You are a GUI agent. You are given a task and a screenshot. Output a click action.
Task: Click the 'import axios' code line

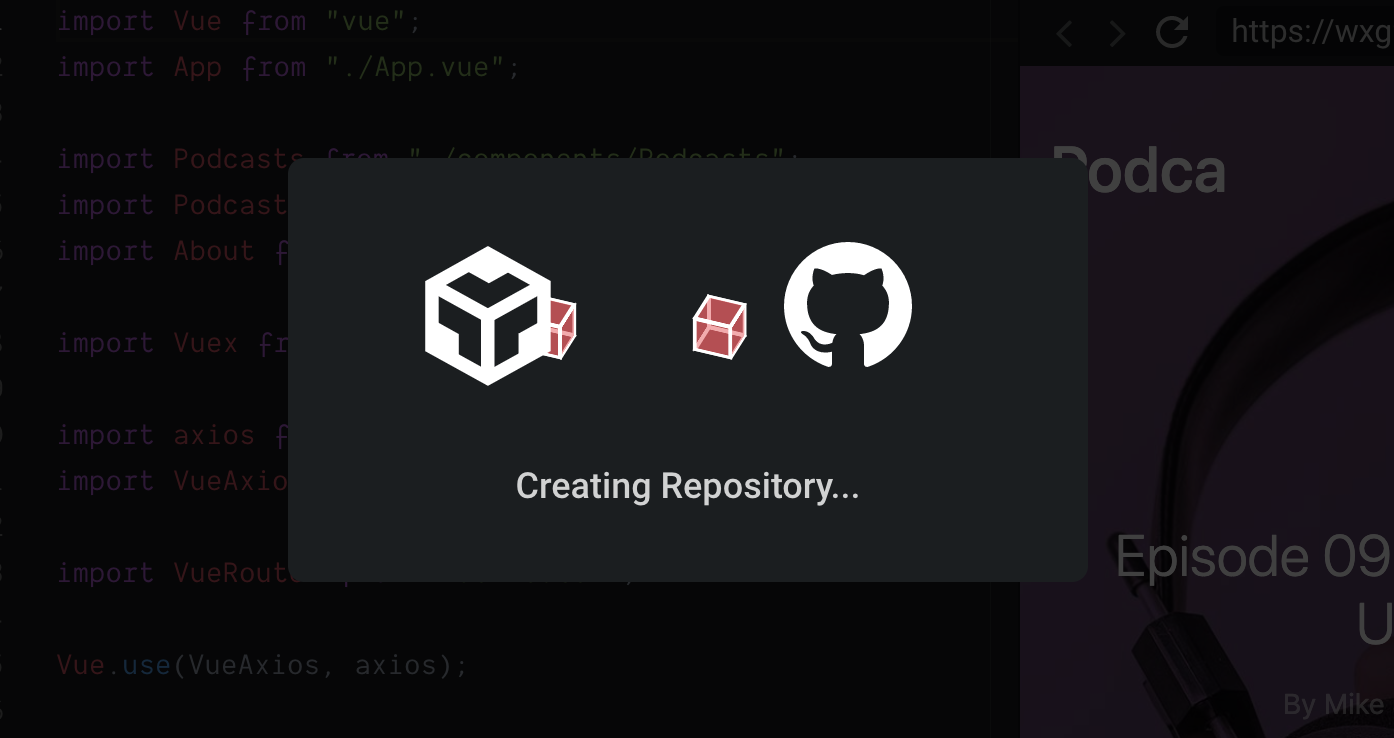[172, 435]
